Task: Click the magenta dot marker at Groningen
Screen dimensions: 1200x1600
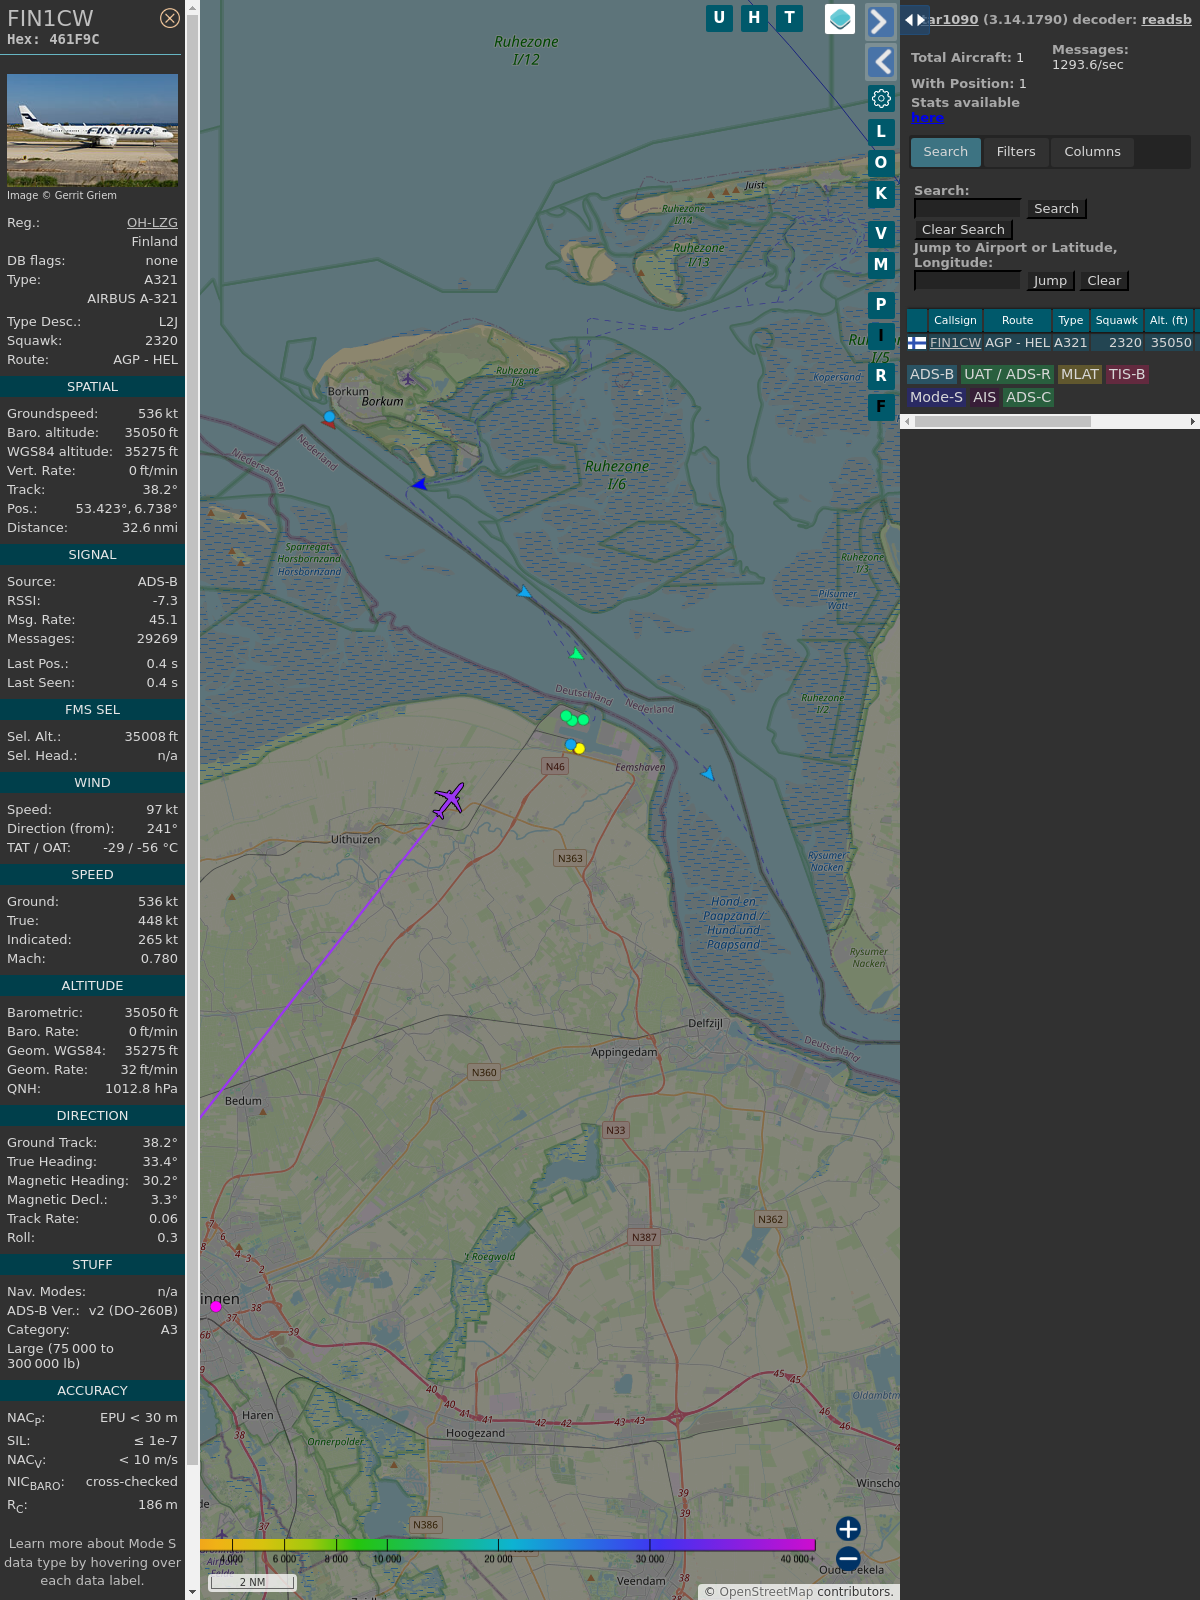Action: coord(216,1307)
